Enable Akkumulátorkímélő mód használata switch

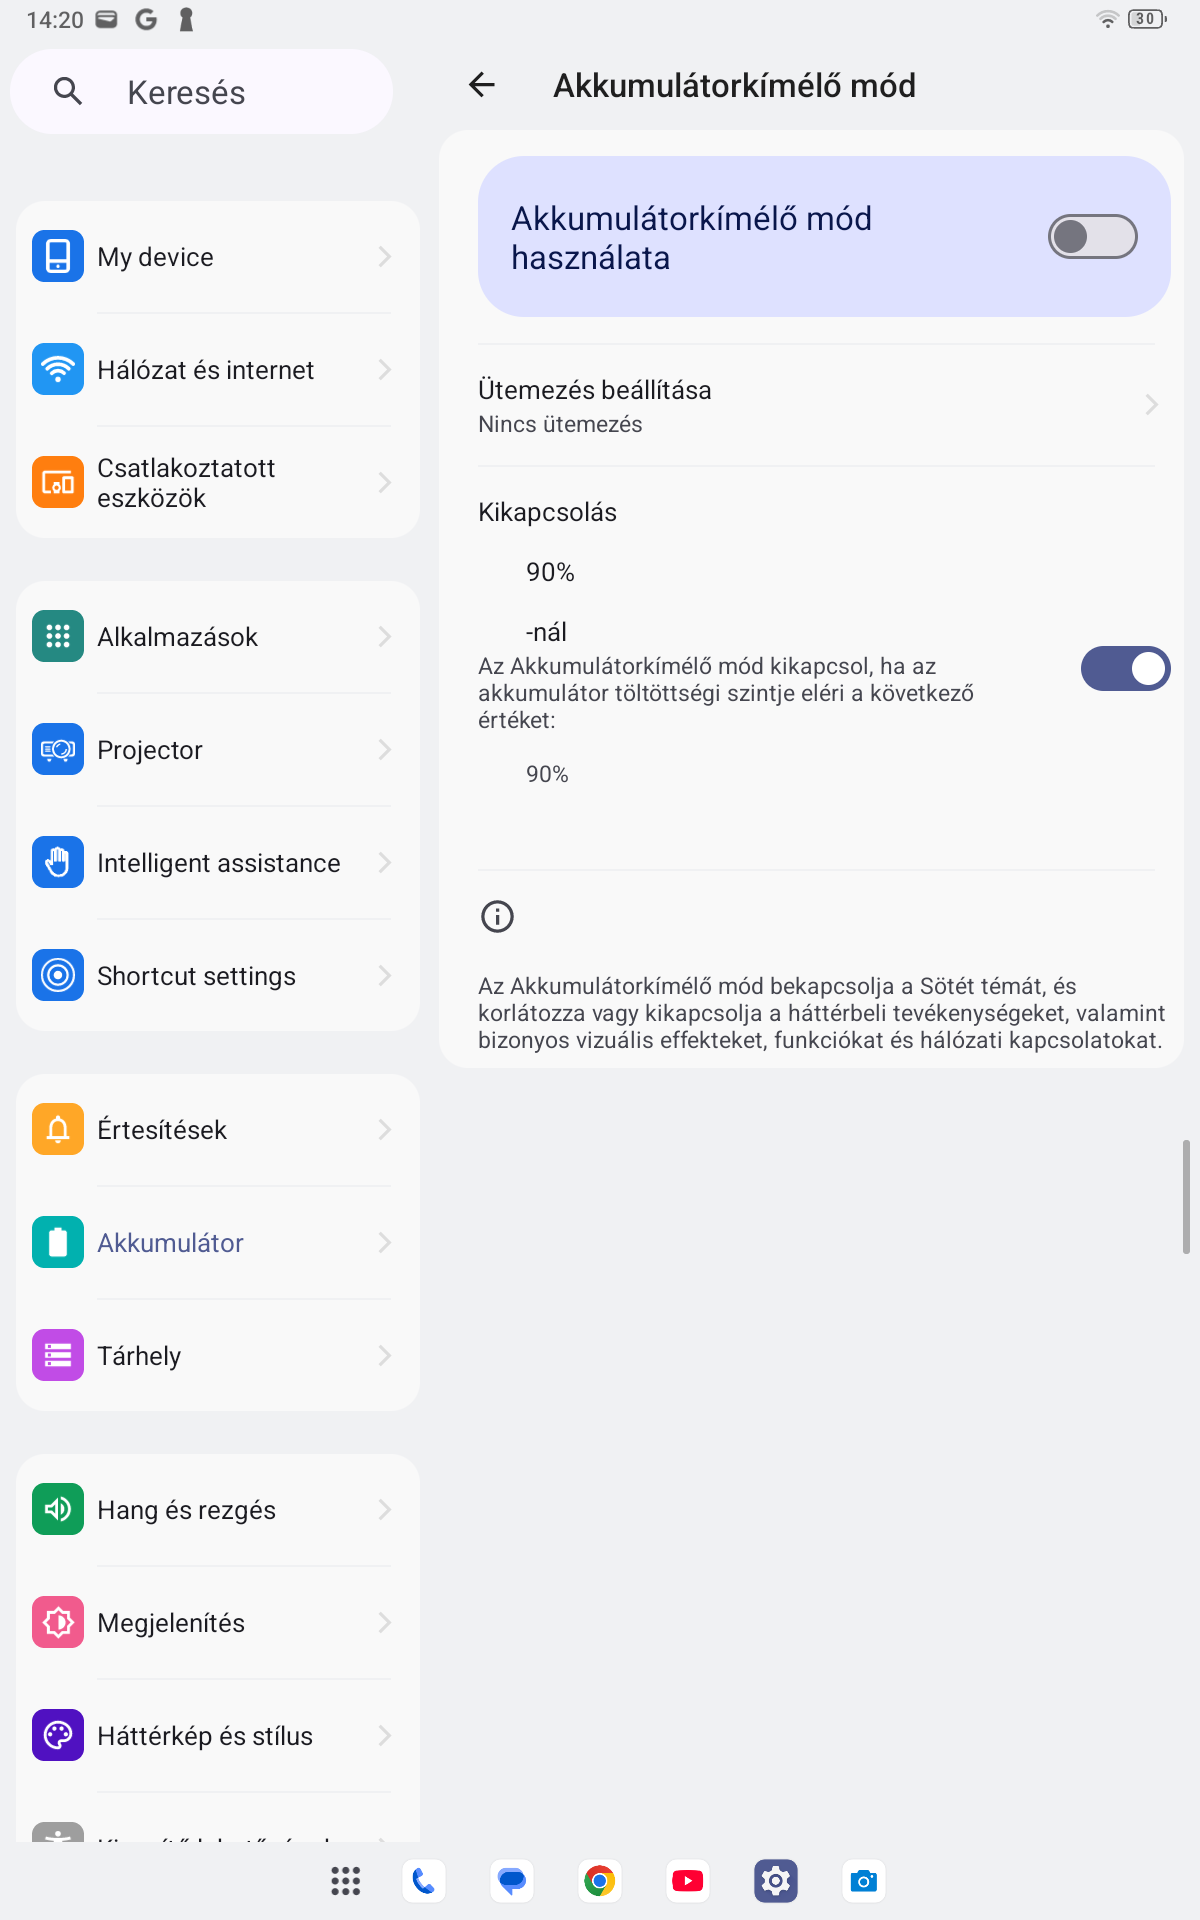coord(1092,237)
